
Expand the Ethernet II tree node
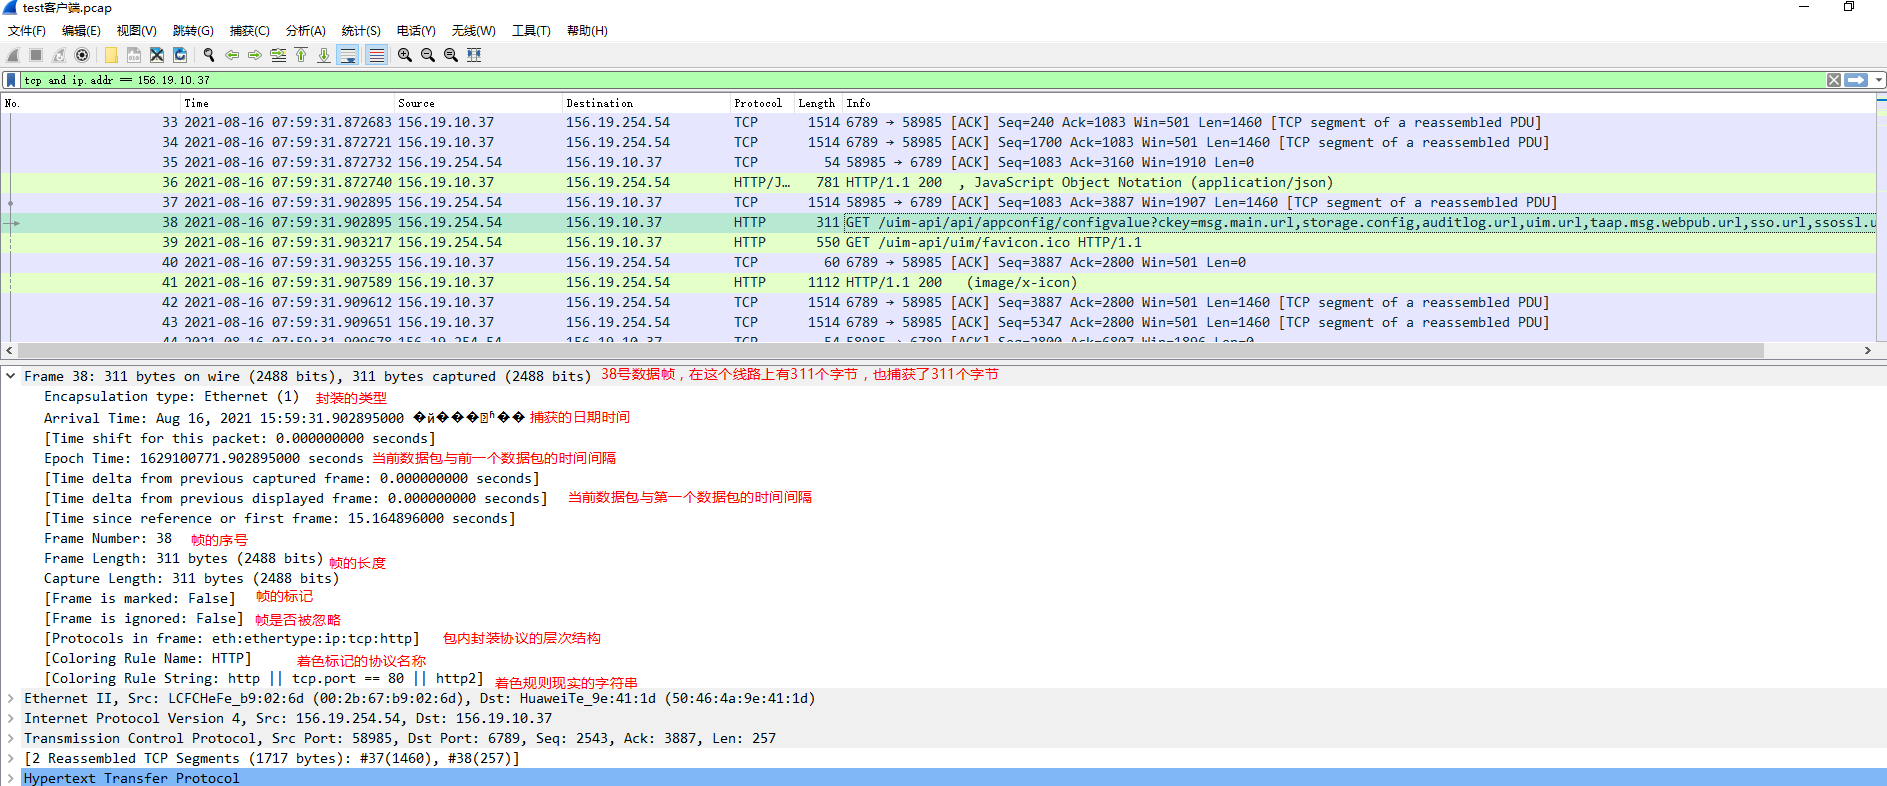[10, 698]
